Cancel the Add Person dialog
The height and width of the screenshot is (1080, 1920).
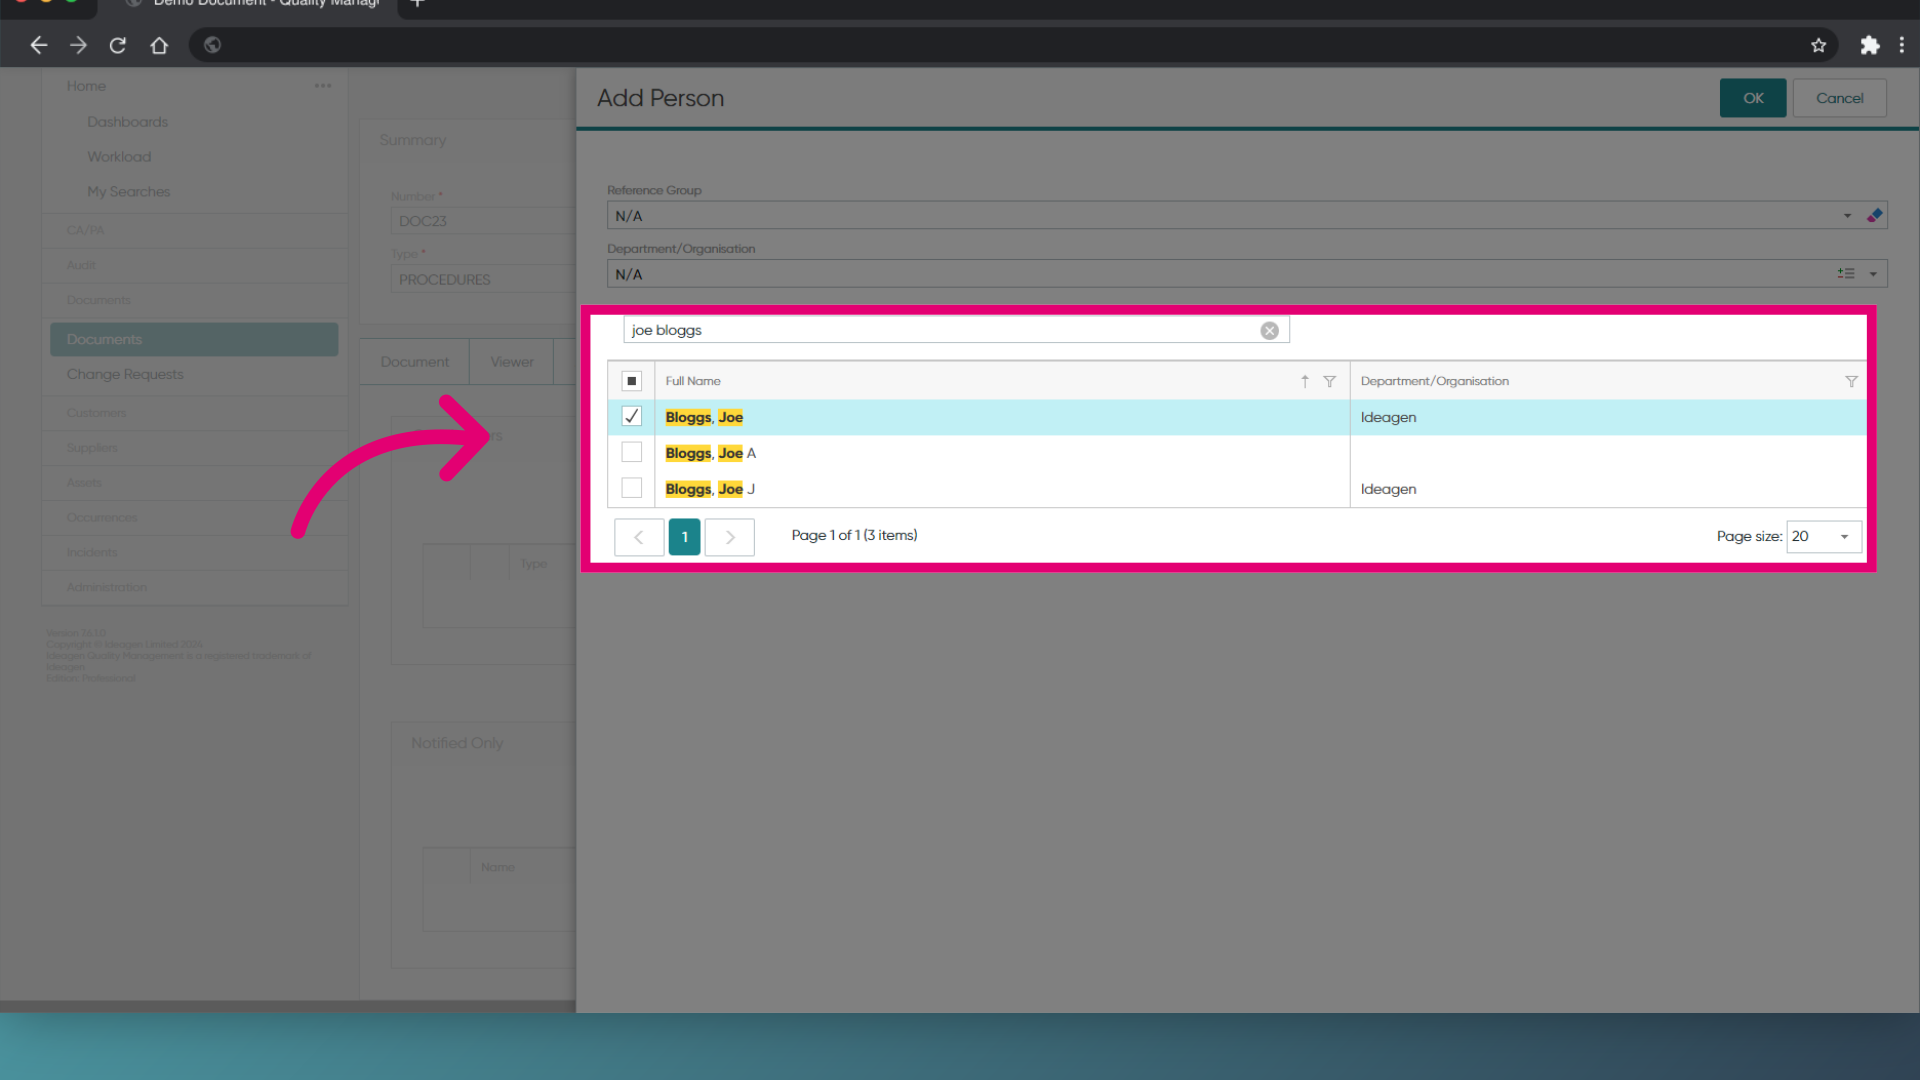tap(1839, 98)
